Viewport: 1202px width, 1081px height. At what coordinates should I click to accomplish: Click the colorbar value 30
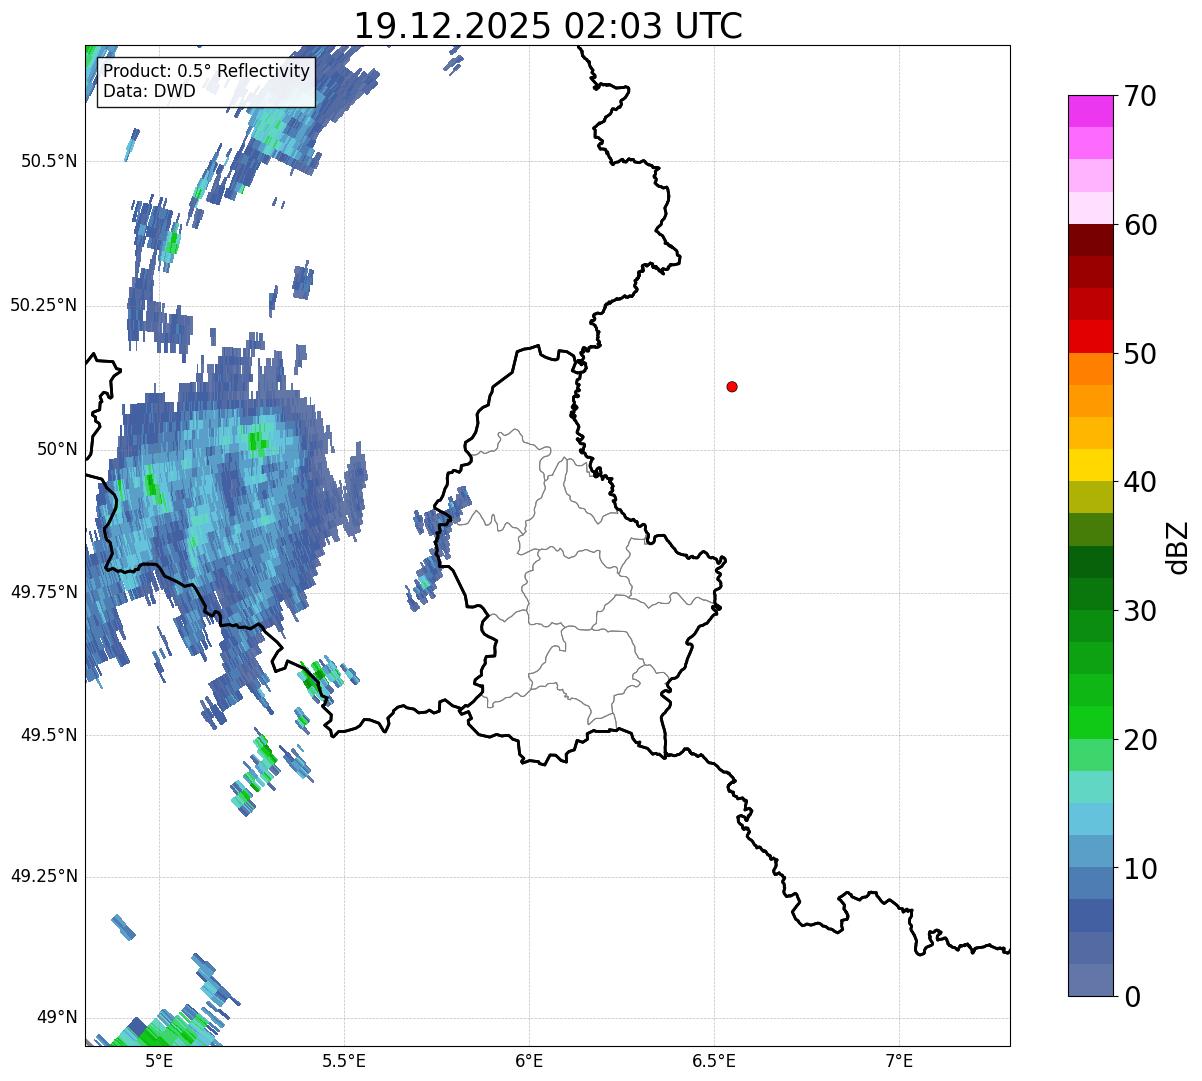click(1140, 611)
